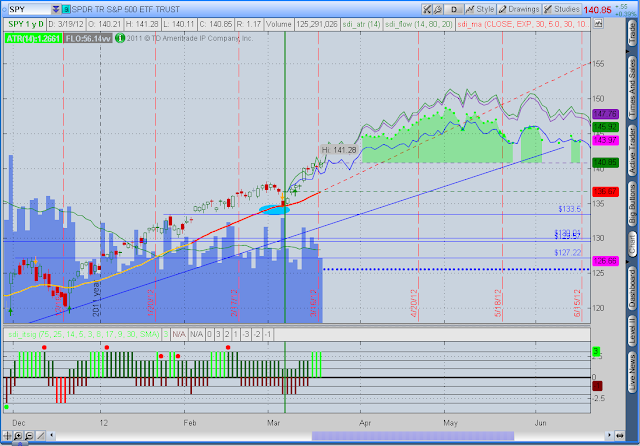Click the zoom out magnifier icon
The image size is (640, 446).
(x=29, y=436)
